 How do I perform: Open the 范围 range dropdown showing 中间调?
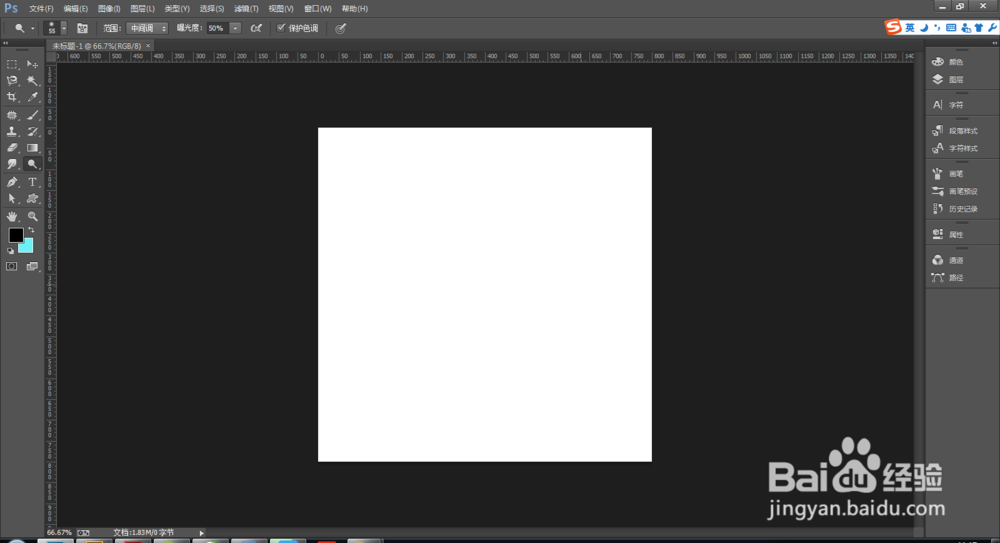pos(147,28)
